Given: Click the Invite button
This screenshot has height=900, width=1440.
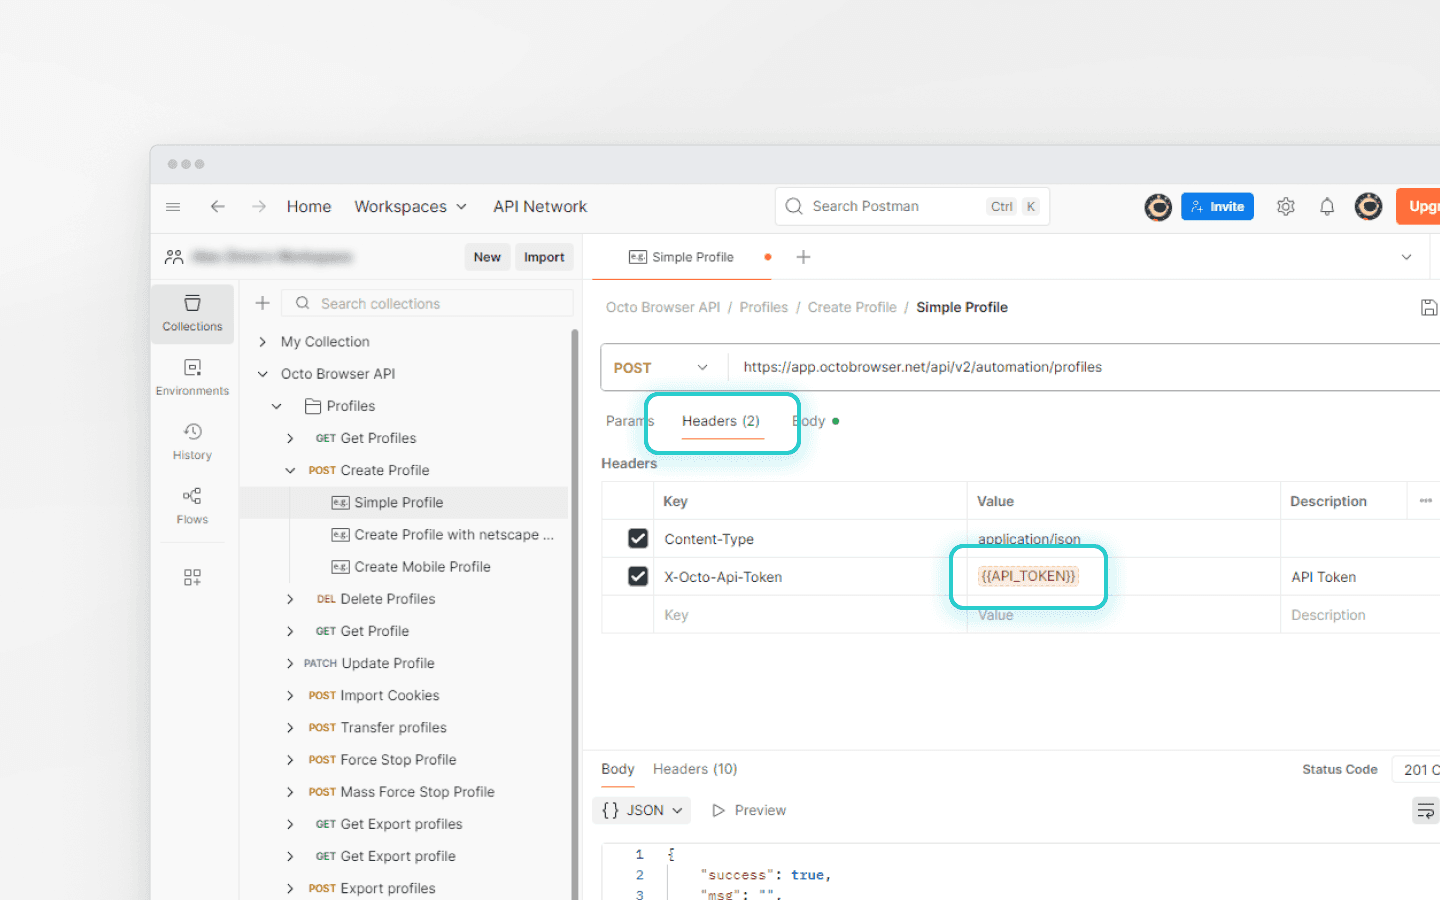Looking at the screenshot, I should pyautogui.click(x=1217, y=207).
